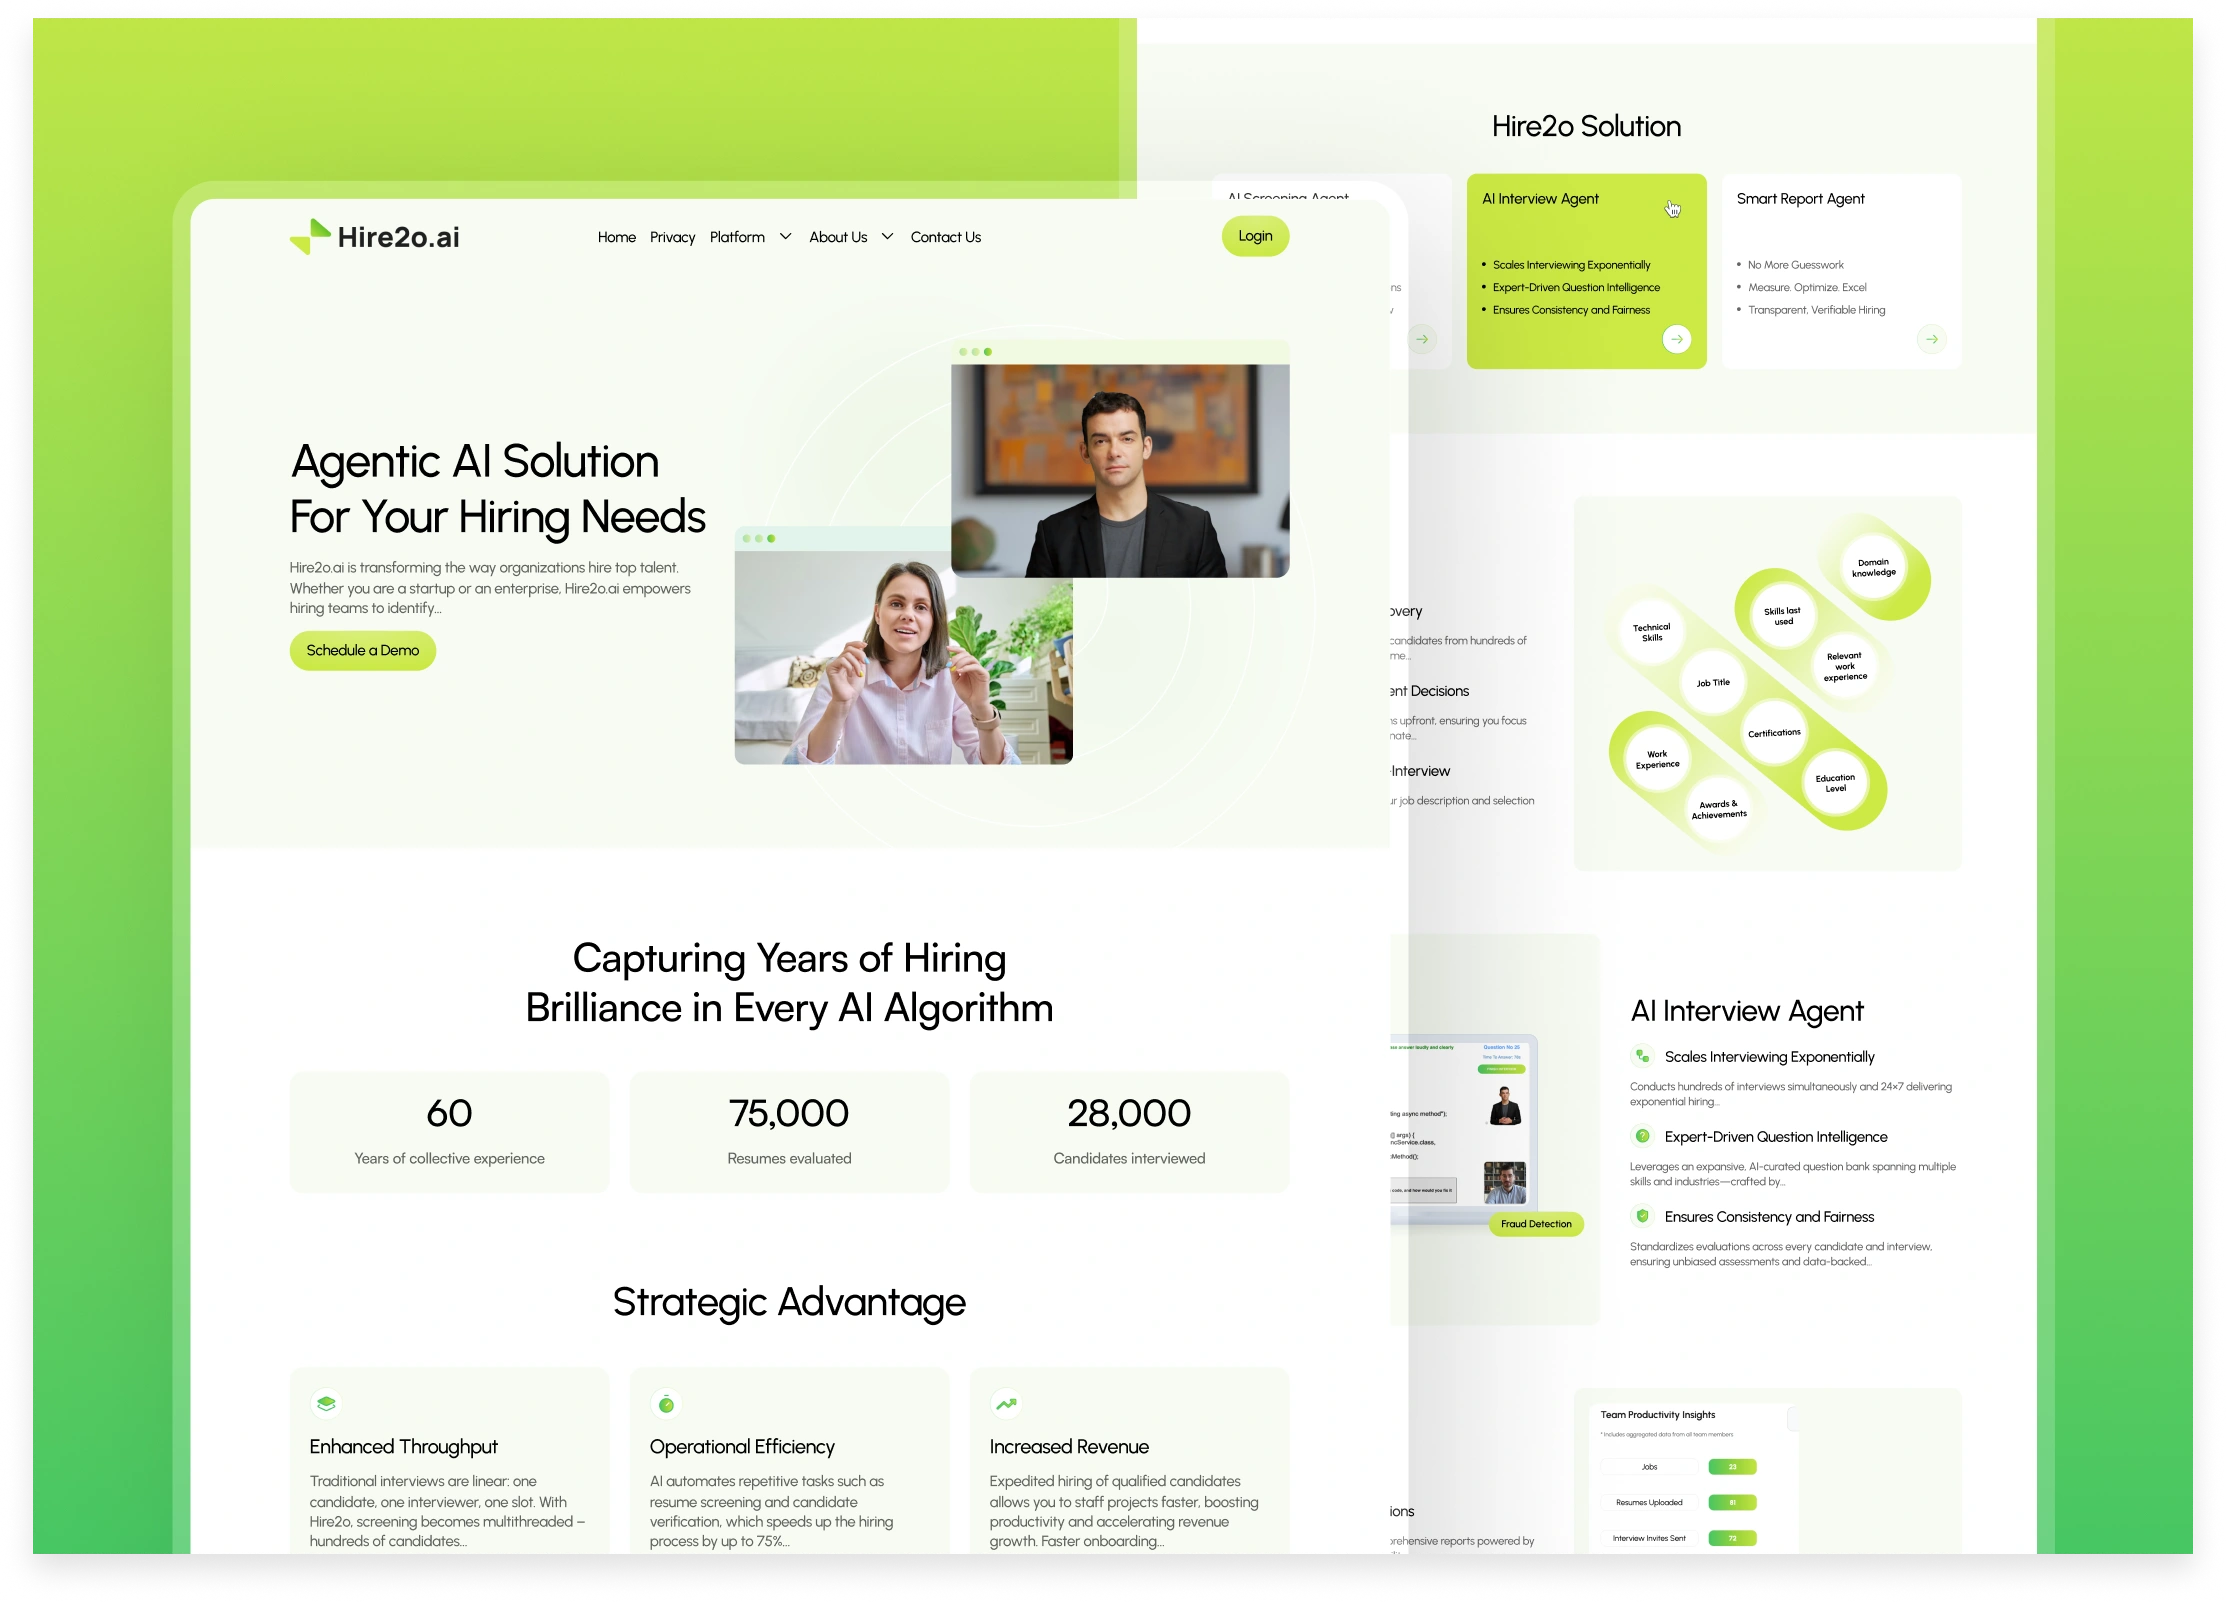Click the Increased Revenue trend icon

[x=1006, y=1404]
